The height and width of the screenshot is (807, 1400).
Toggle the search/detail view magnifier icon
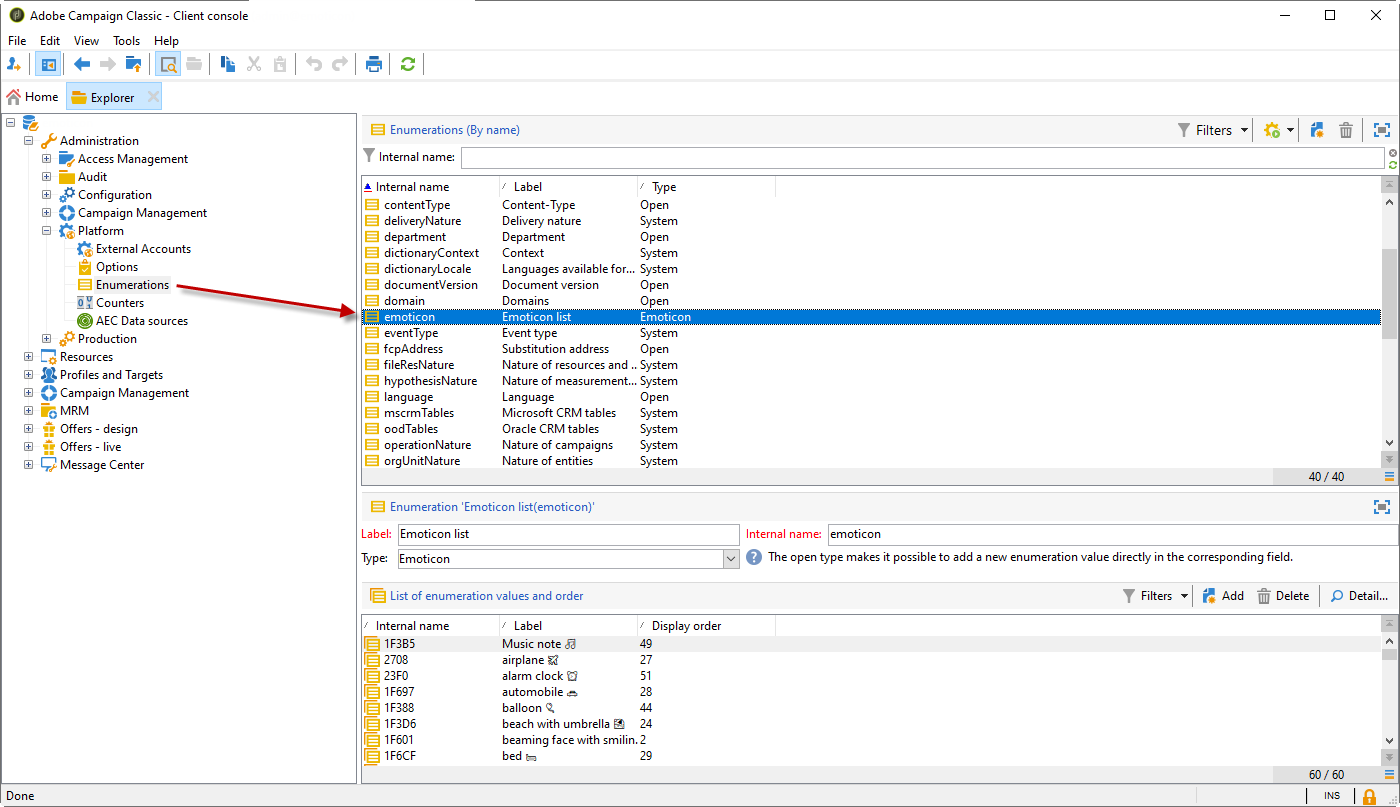click(x=168, y=64)
